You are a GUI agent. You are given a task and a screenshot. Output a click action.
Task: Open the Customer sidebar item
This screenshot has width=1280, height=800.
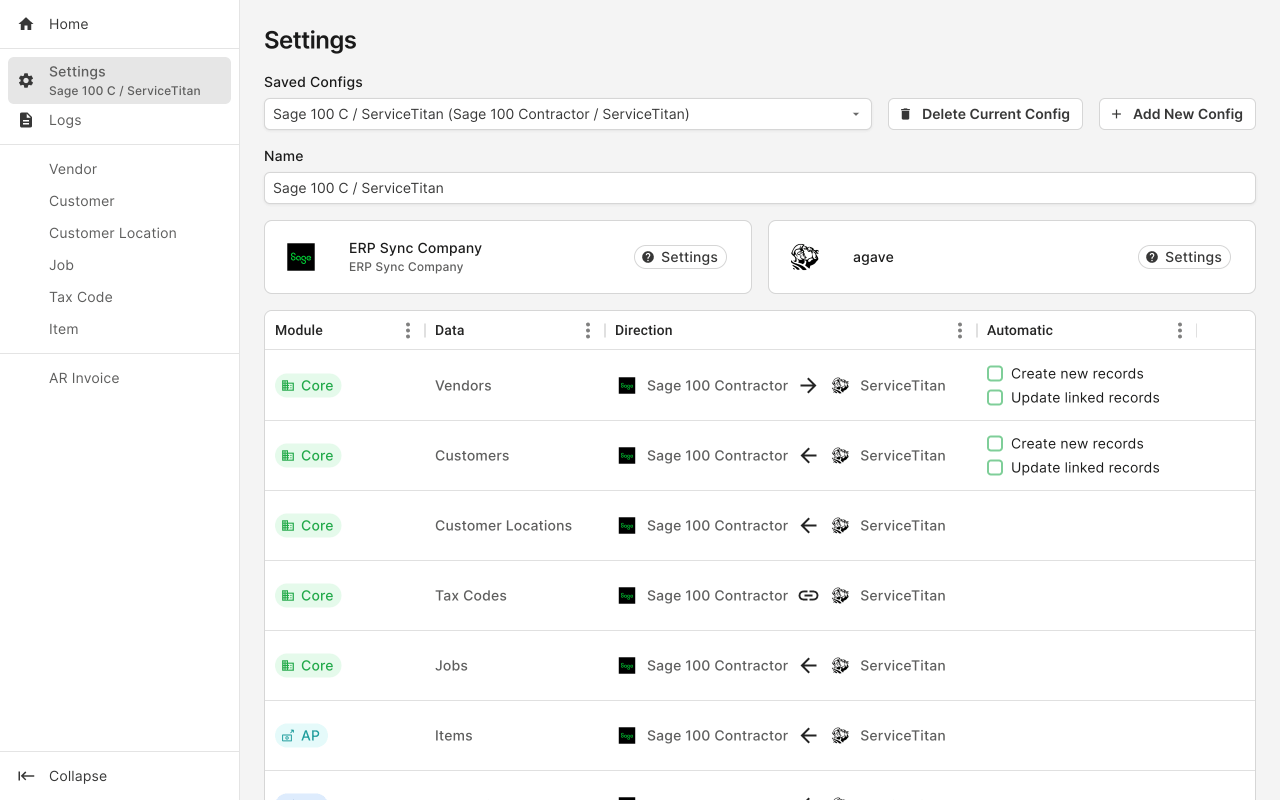[x=119, y=201]
